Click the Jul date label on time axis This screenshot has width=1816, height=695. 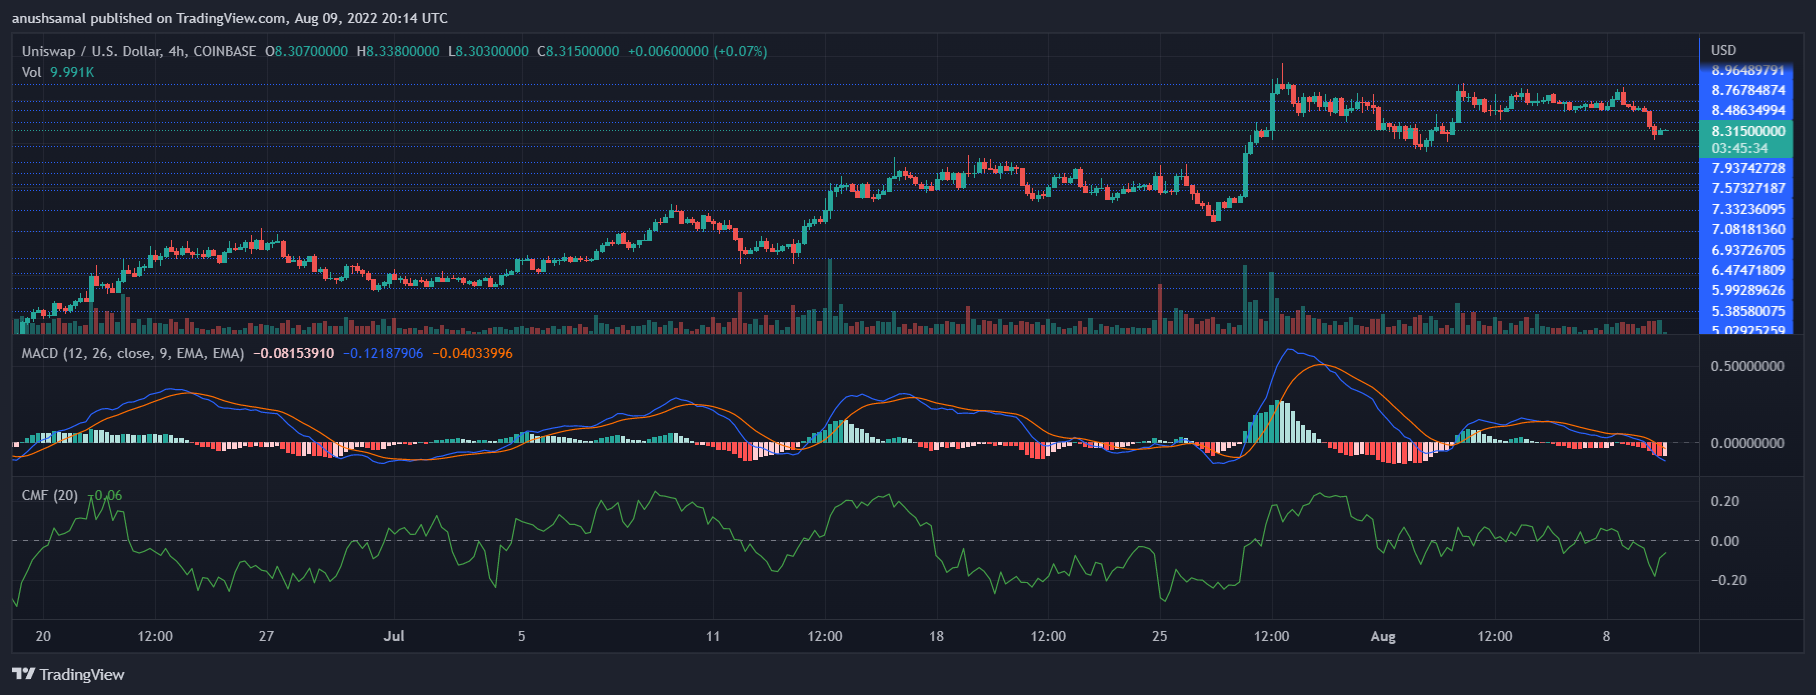pos(394,636)
